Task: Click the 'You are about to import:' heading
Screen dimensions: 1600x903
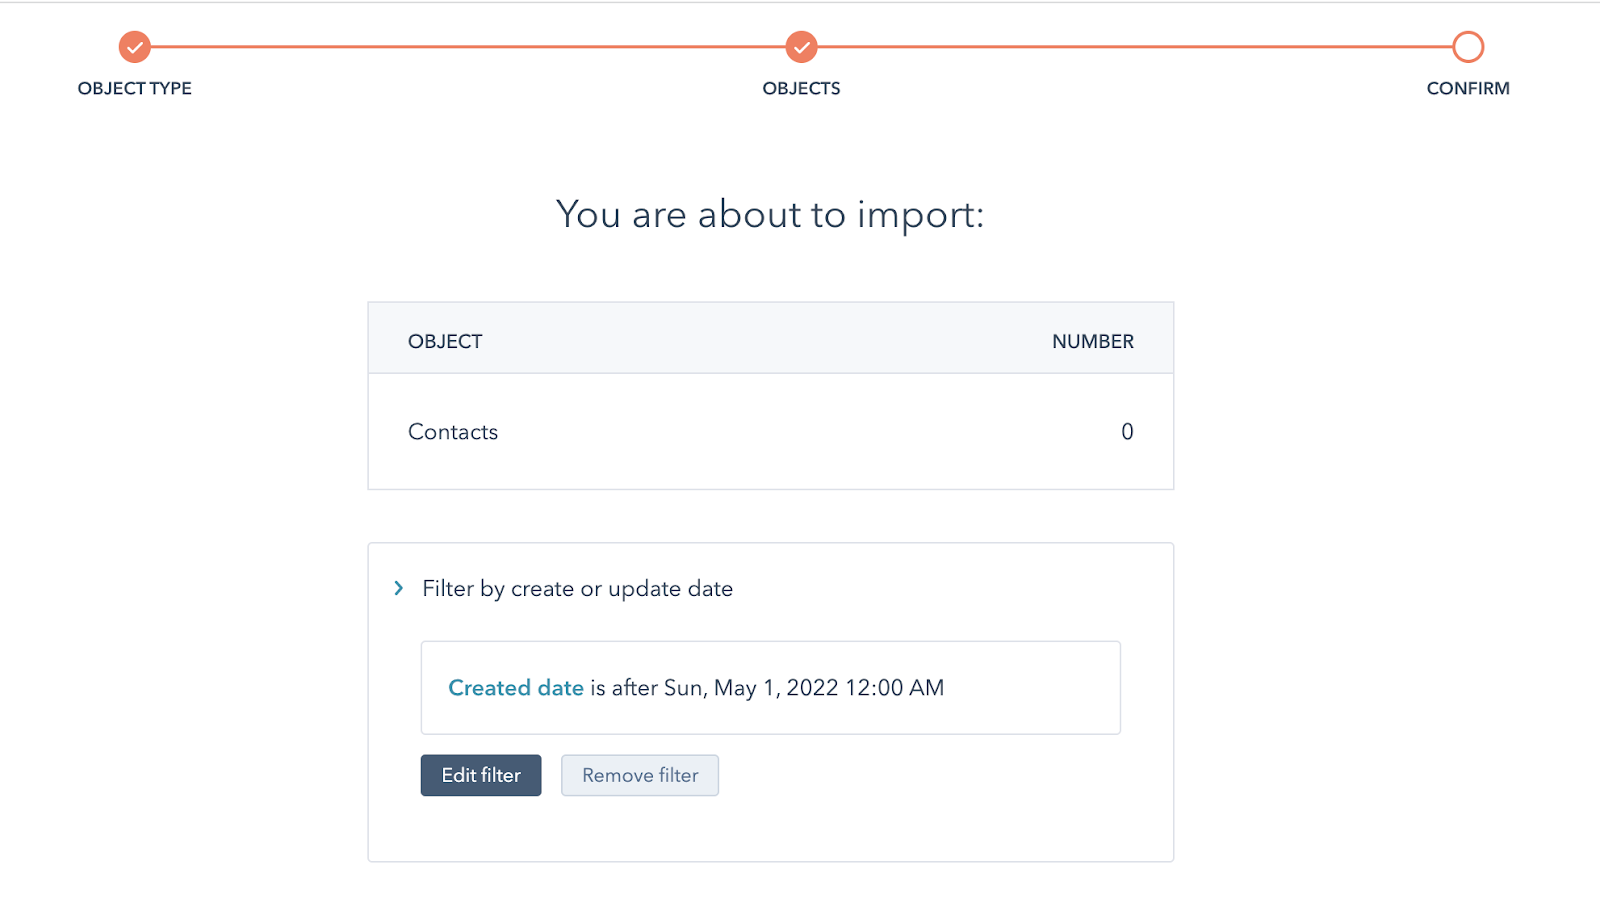Action: pyautogui.click(x=770, y=215)
